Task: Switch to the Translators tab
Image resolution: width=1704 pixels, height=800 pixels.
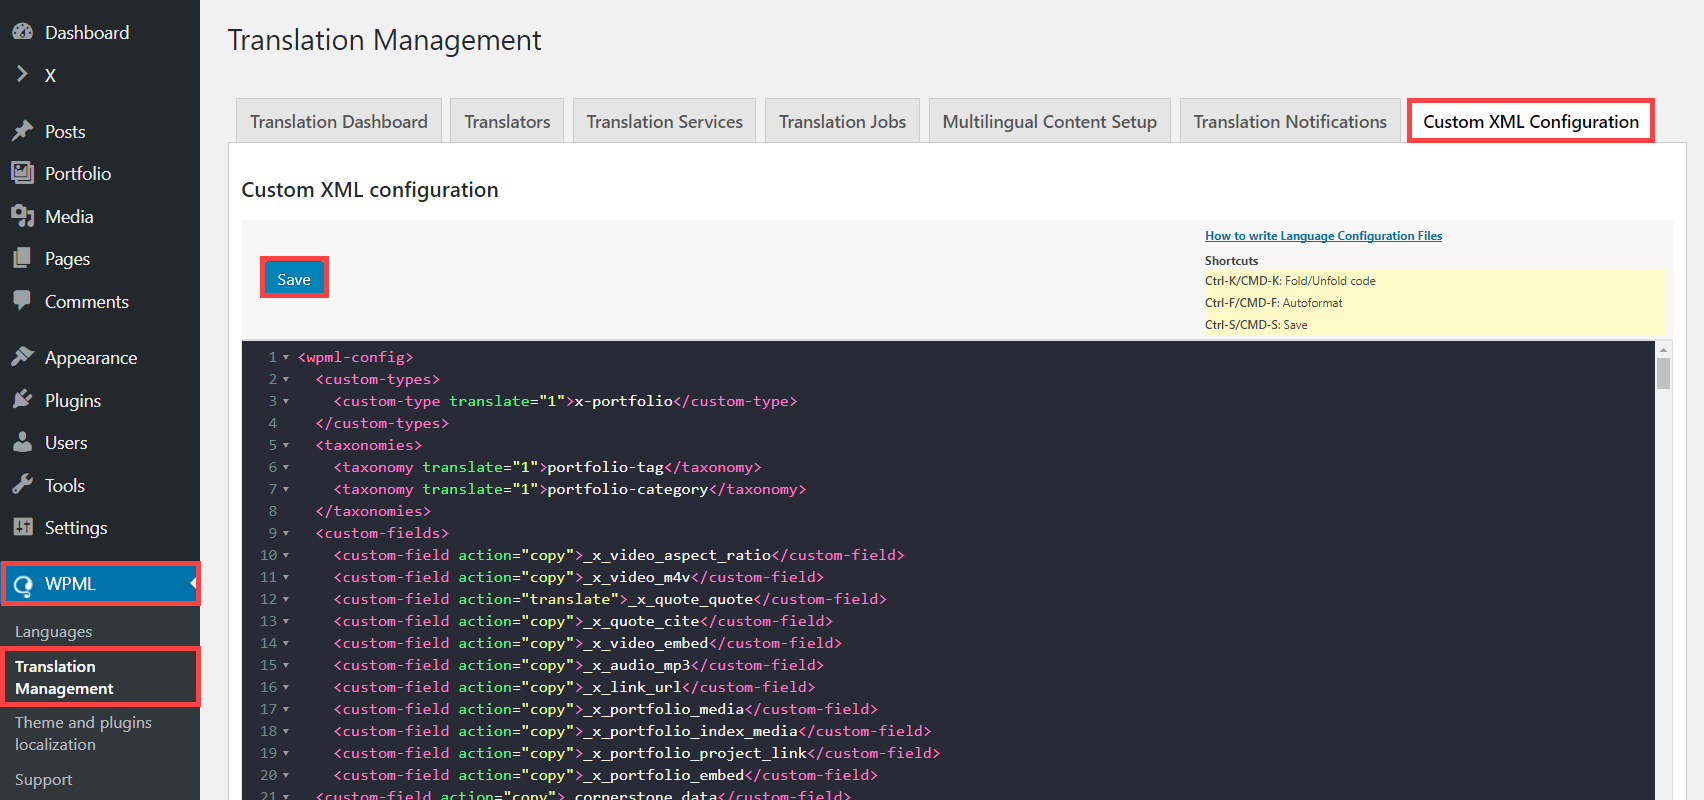Action: [507, 121]
